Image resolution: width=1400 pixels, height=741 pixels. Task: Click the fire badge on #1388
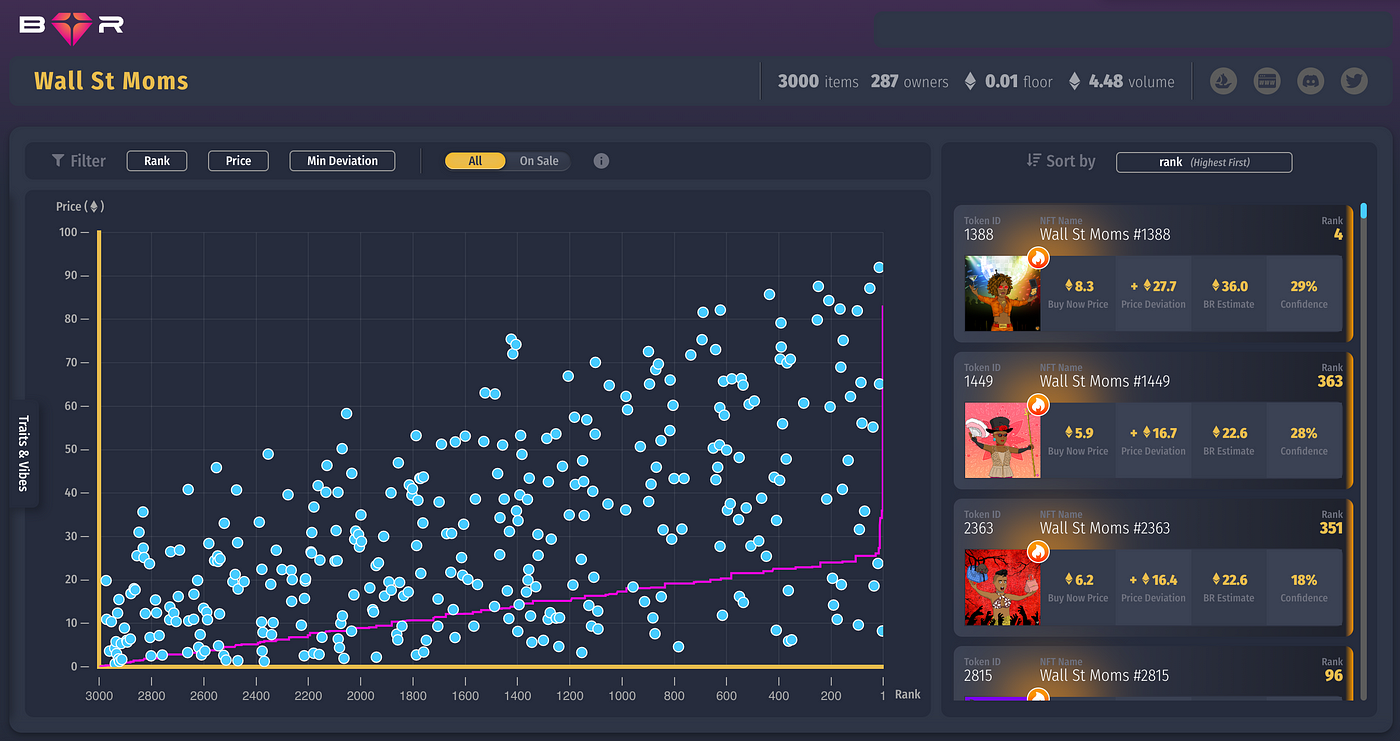point(1038,258)
